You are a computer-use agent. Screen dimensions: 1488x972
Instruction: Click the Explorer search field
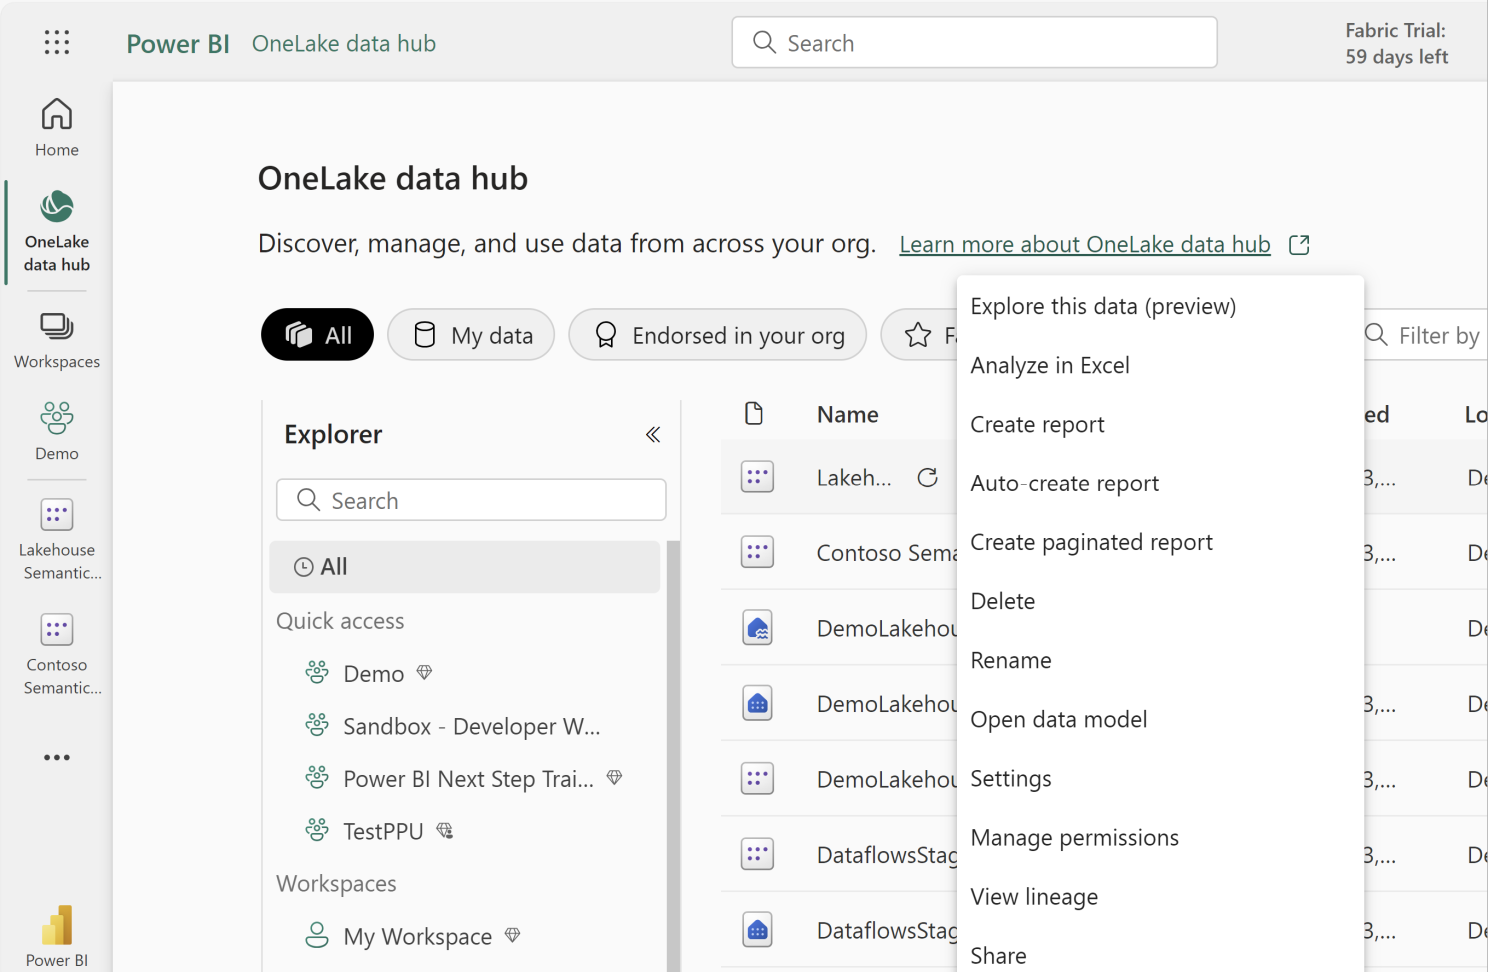[471, 500]
